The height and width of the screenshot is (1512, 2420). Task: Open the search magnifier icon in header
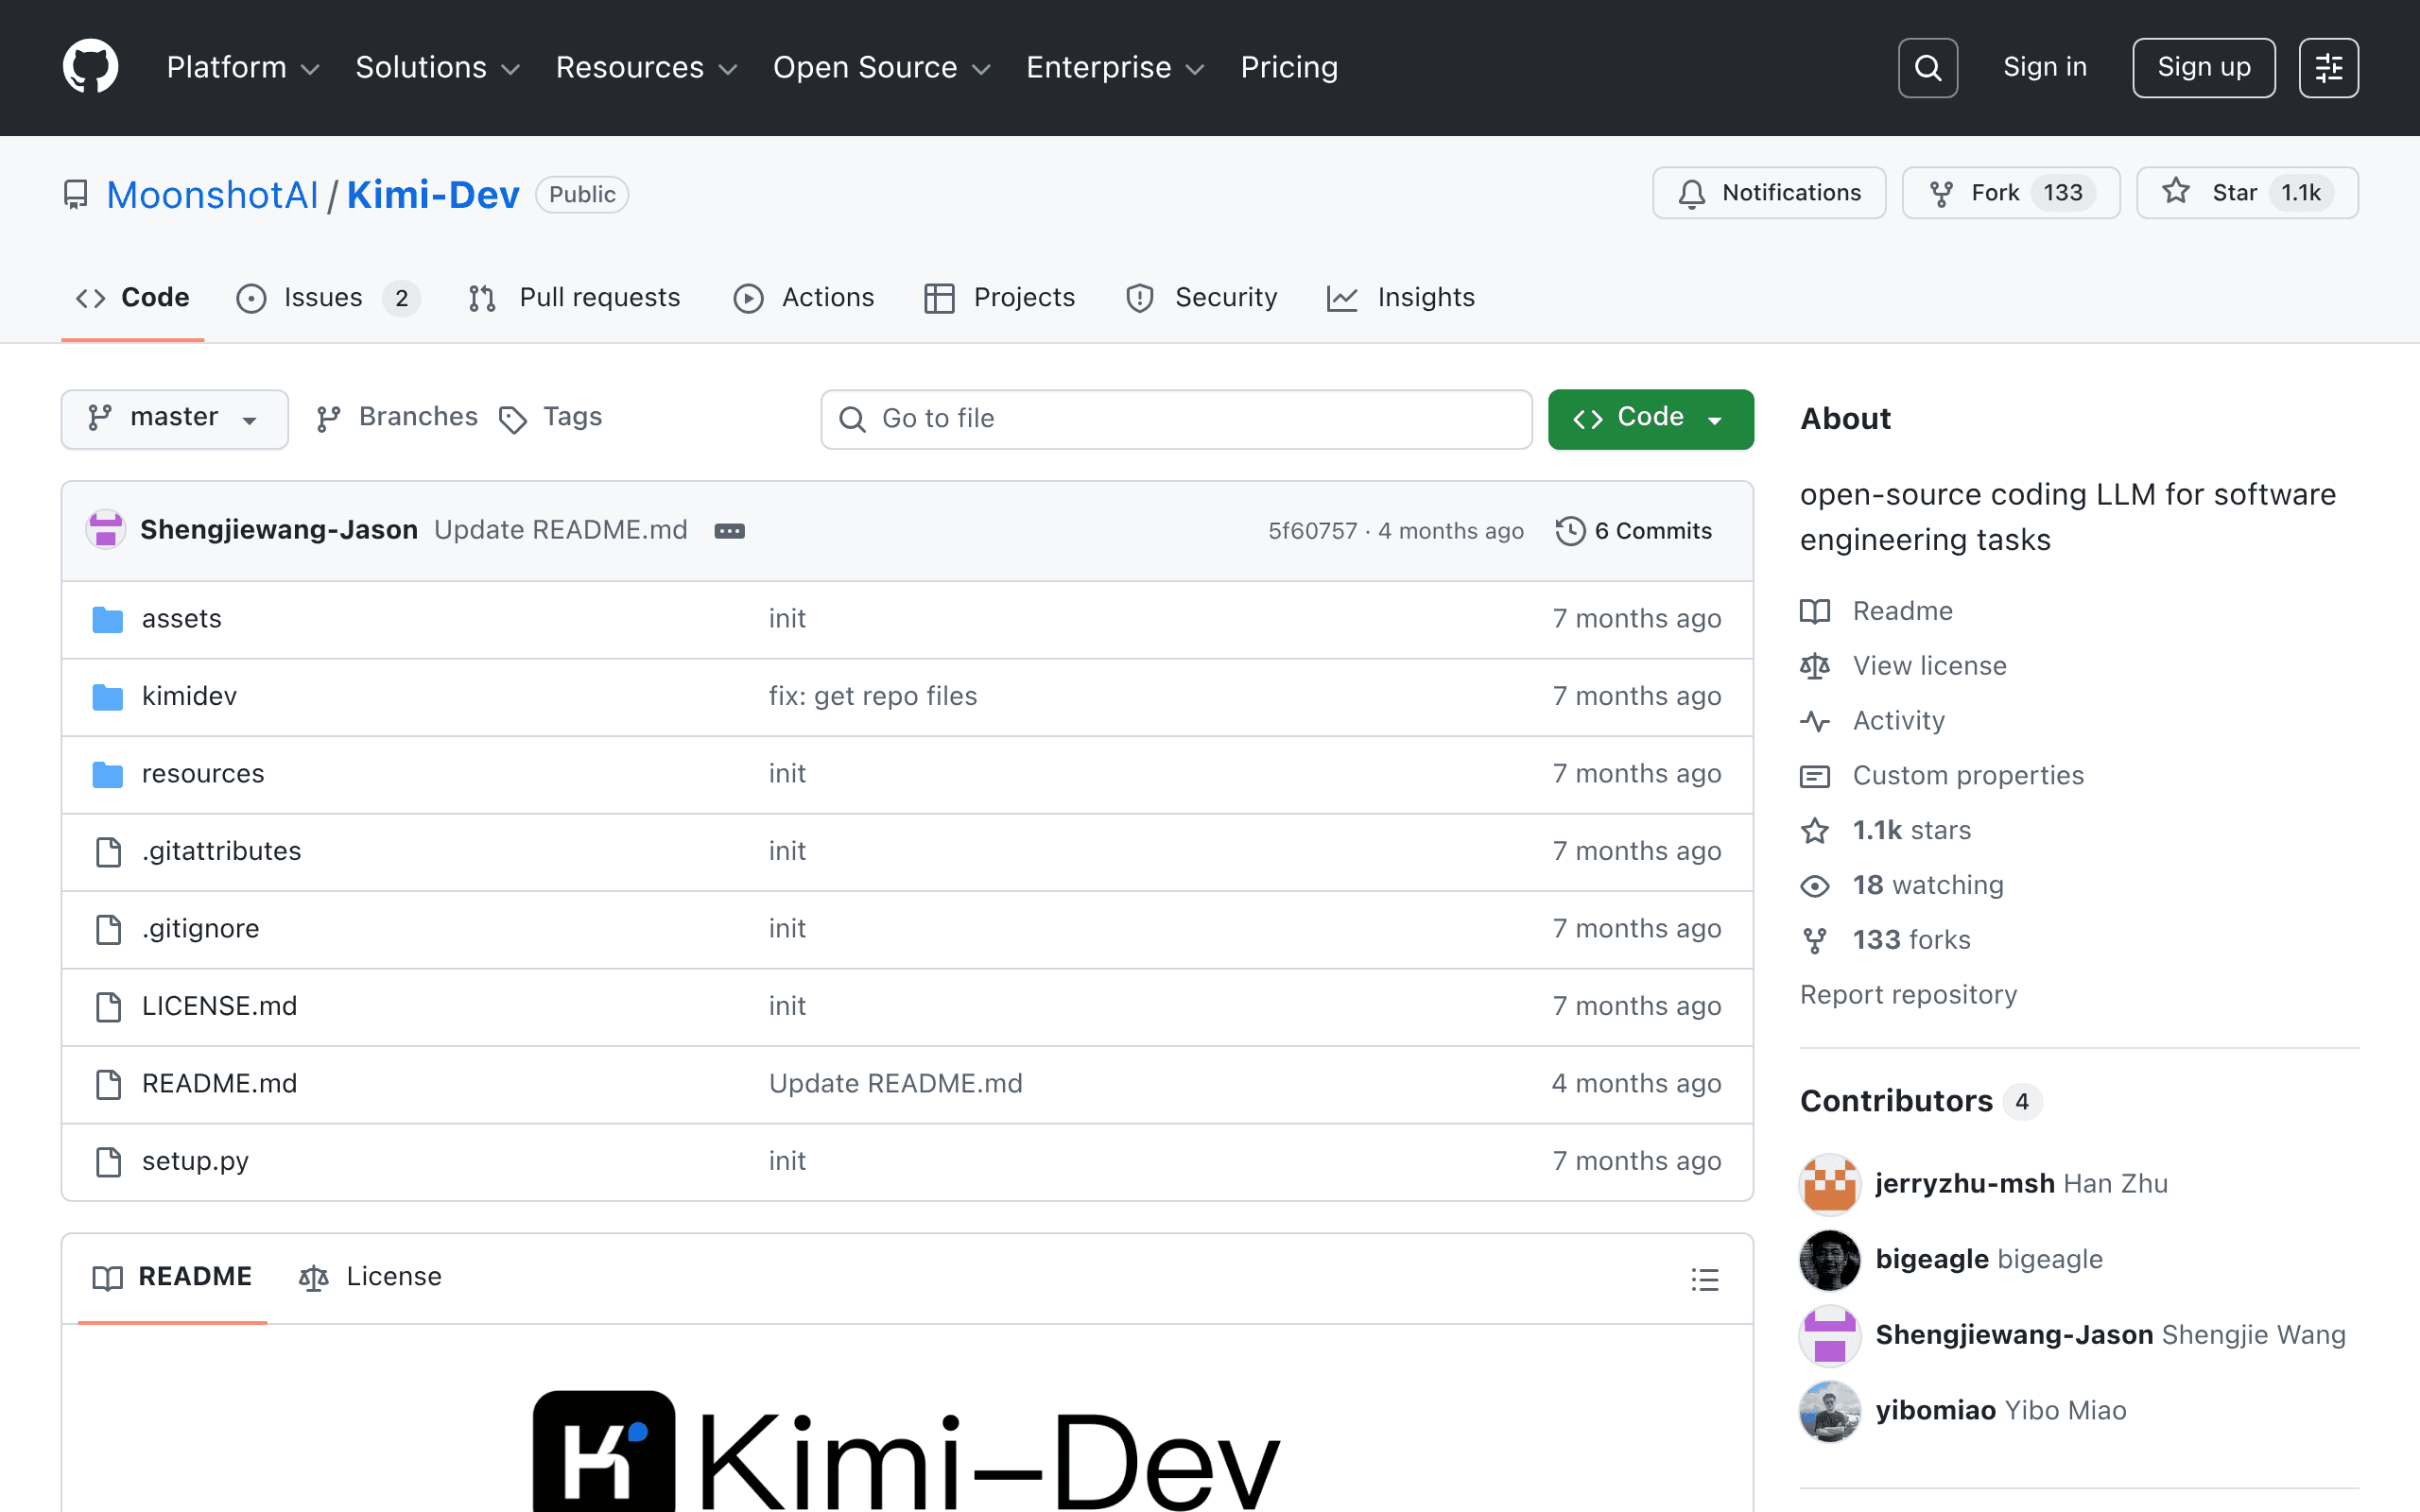(x=1927, y=68)
